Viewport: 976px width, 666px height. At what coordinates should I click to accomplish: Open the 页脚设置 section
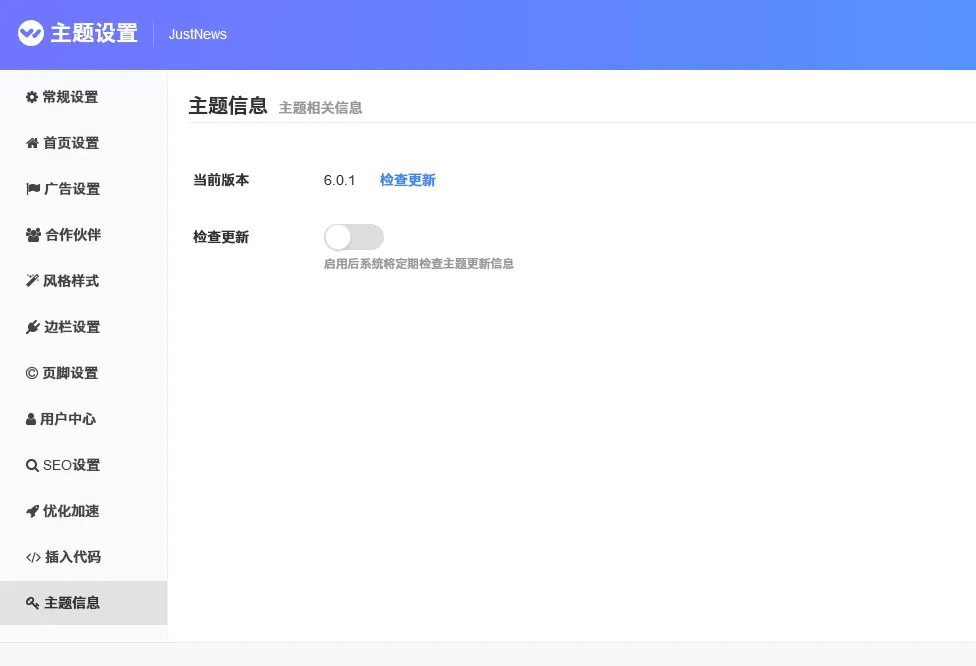tap(69, 373)
